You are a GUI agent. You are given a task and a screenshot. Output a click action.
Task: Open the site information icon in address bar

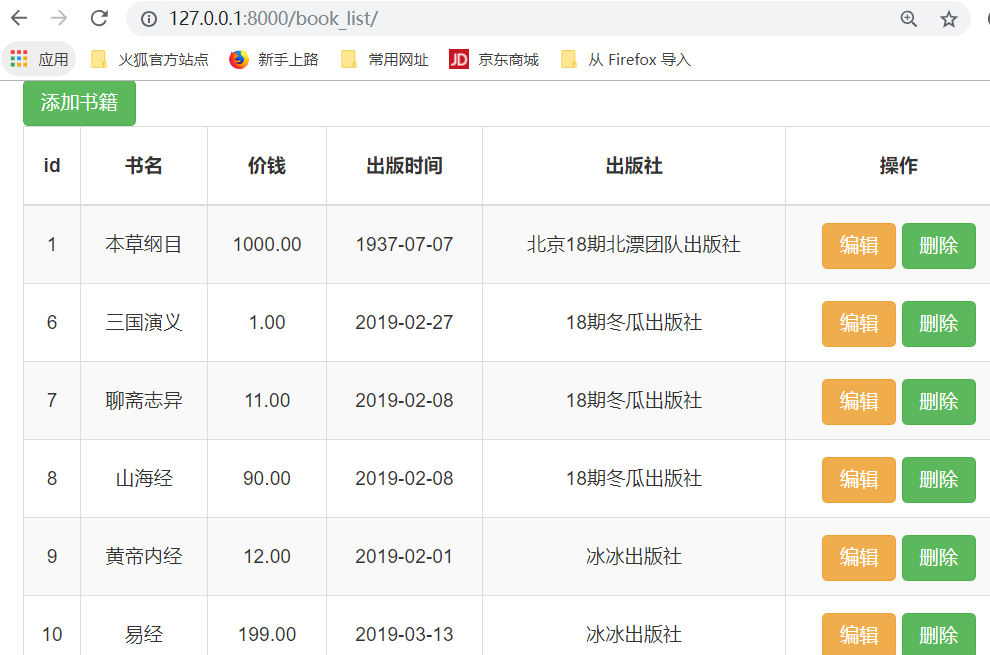tap(149, 19)
